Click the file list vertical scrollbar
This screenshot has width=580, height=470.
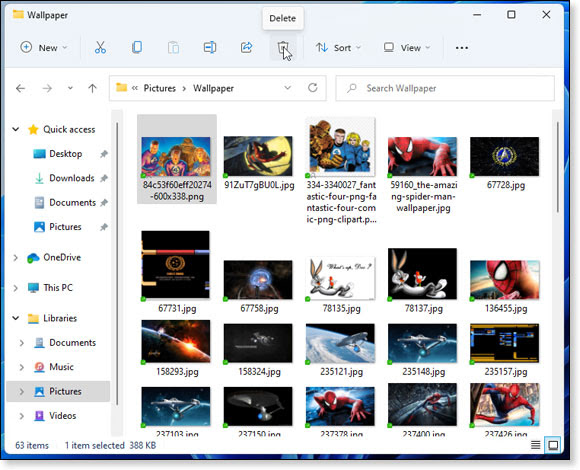(x=557, y=166)
